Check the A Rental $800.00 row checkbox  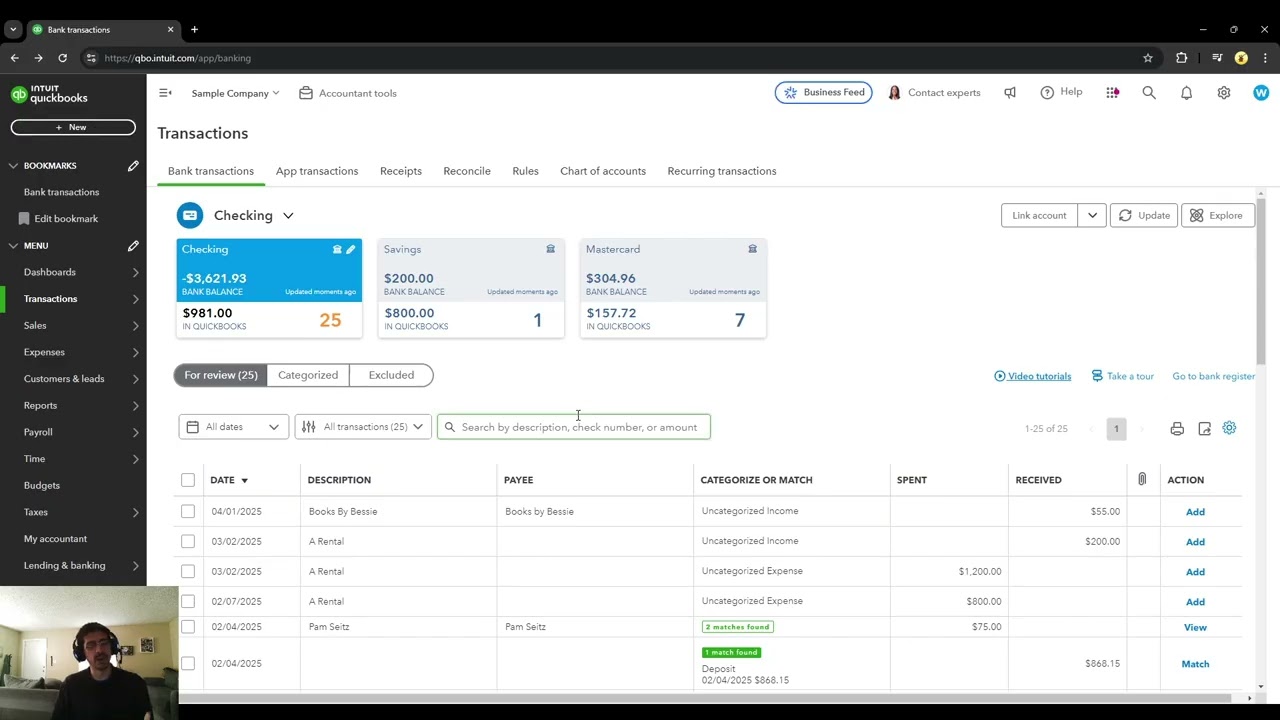[x=188, y=601]
